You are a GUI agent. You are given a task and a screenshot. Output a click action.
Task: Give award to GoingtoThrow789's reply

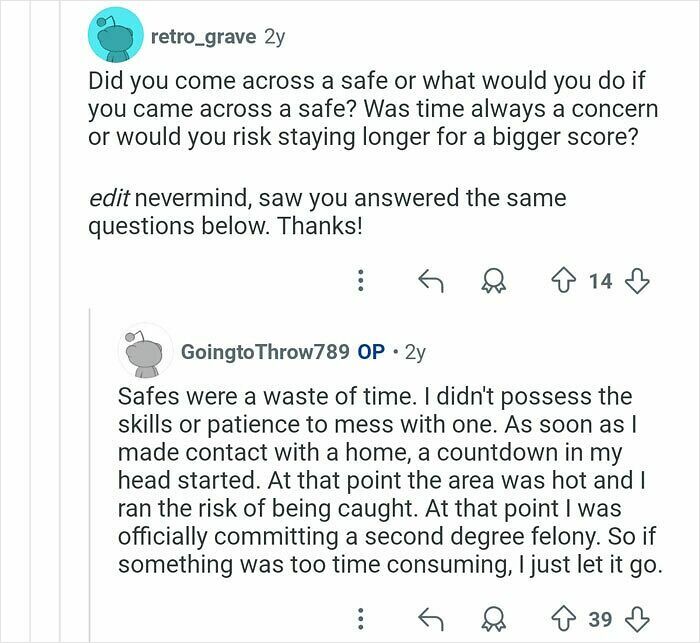[x=494, y=620]
